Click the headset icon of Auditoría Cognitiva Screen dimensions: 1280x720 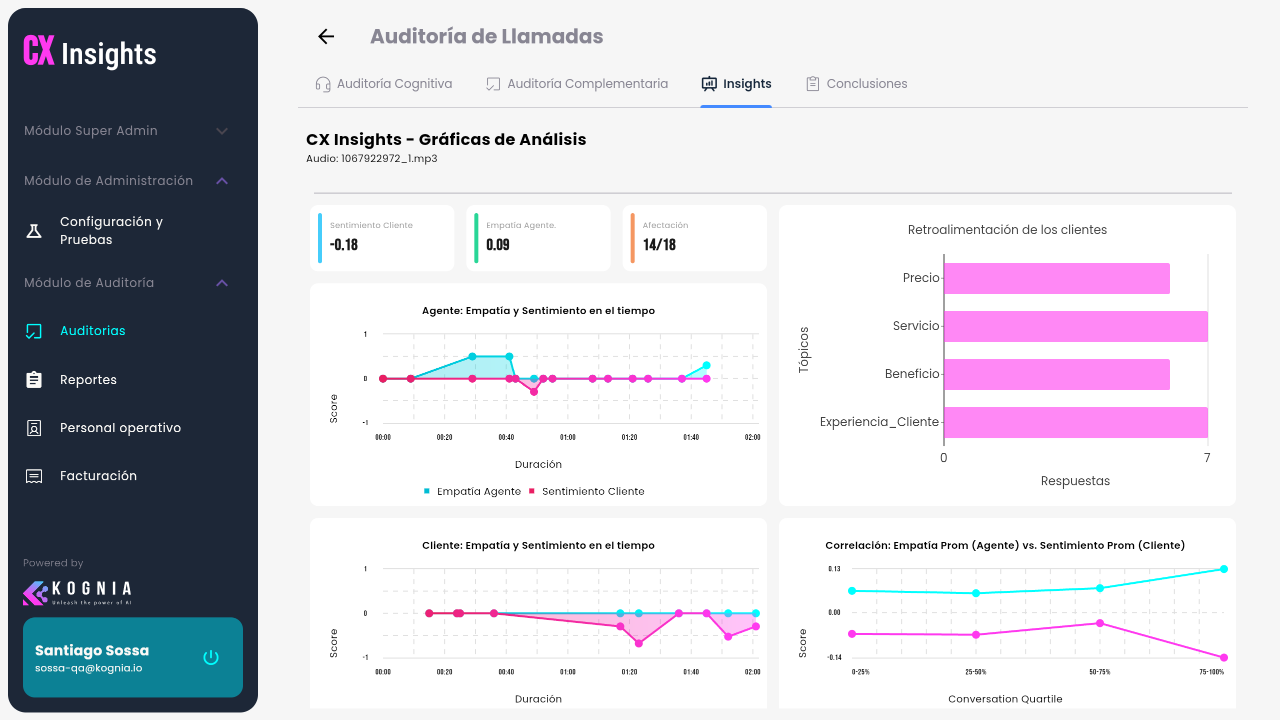[323, 84]
